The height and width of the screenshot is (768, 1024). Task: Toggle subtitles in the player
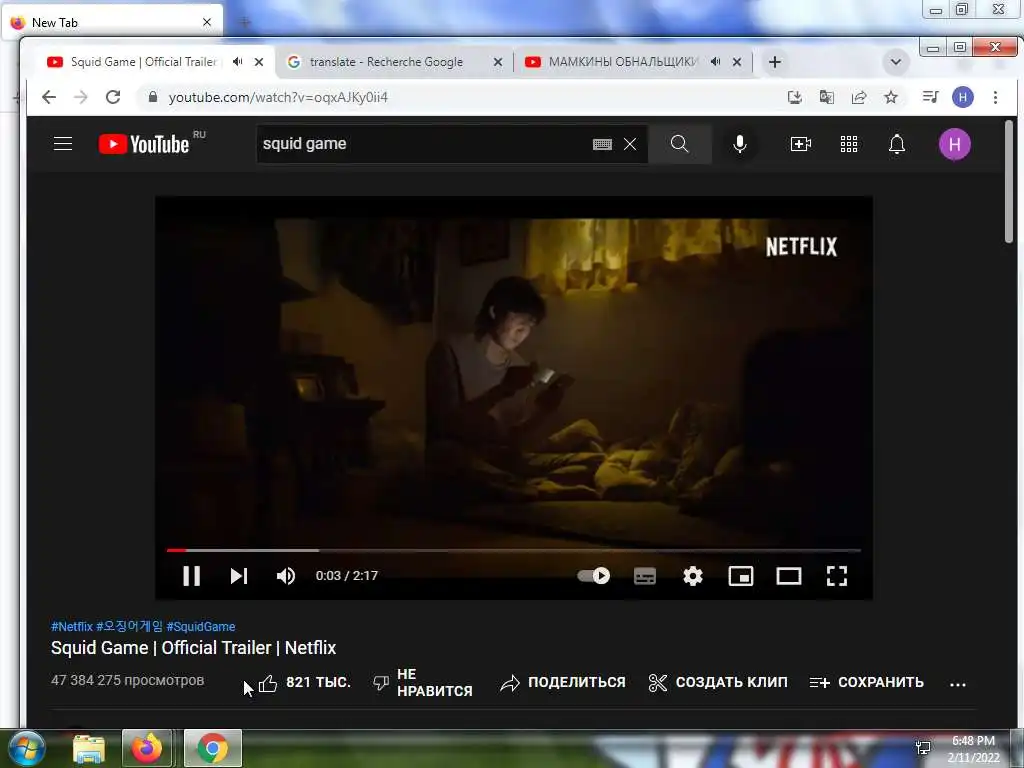tap(645, 576)
